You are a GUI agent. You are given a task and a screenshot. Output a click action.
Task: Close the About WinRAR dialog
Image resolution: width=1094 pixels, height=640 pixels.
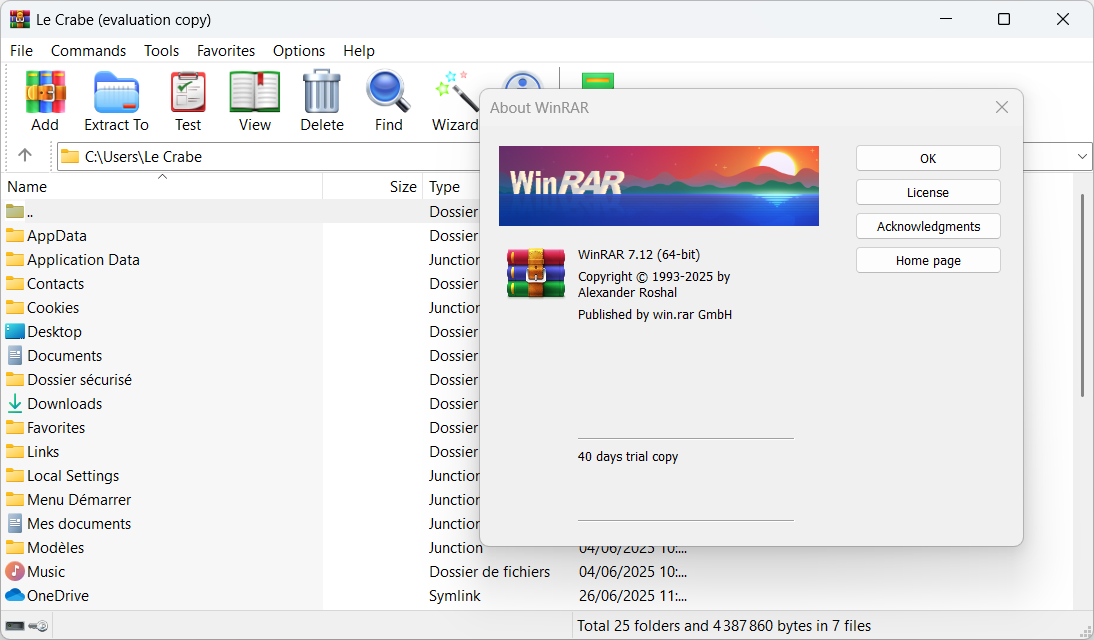click(x=1002, y=107)
